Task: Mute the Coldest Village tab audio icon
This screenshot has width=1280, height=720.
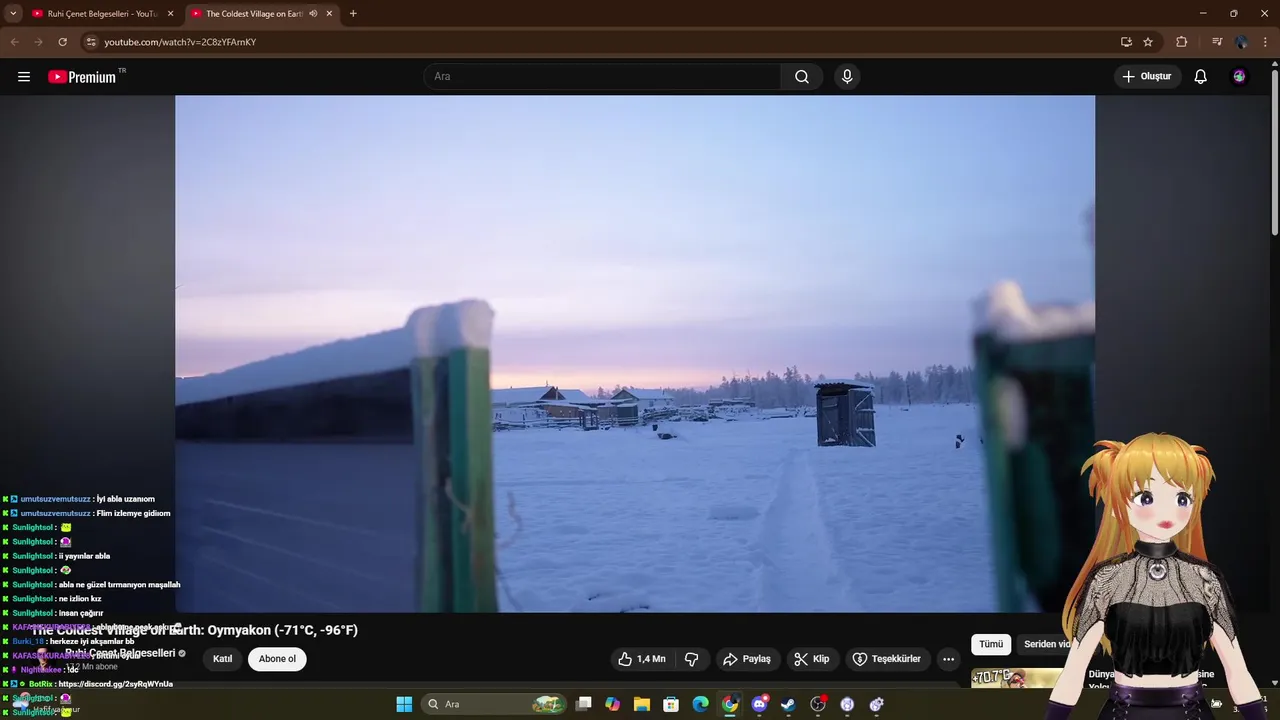Action: 313,14
